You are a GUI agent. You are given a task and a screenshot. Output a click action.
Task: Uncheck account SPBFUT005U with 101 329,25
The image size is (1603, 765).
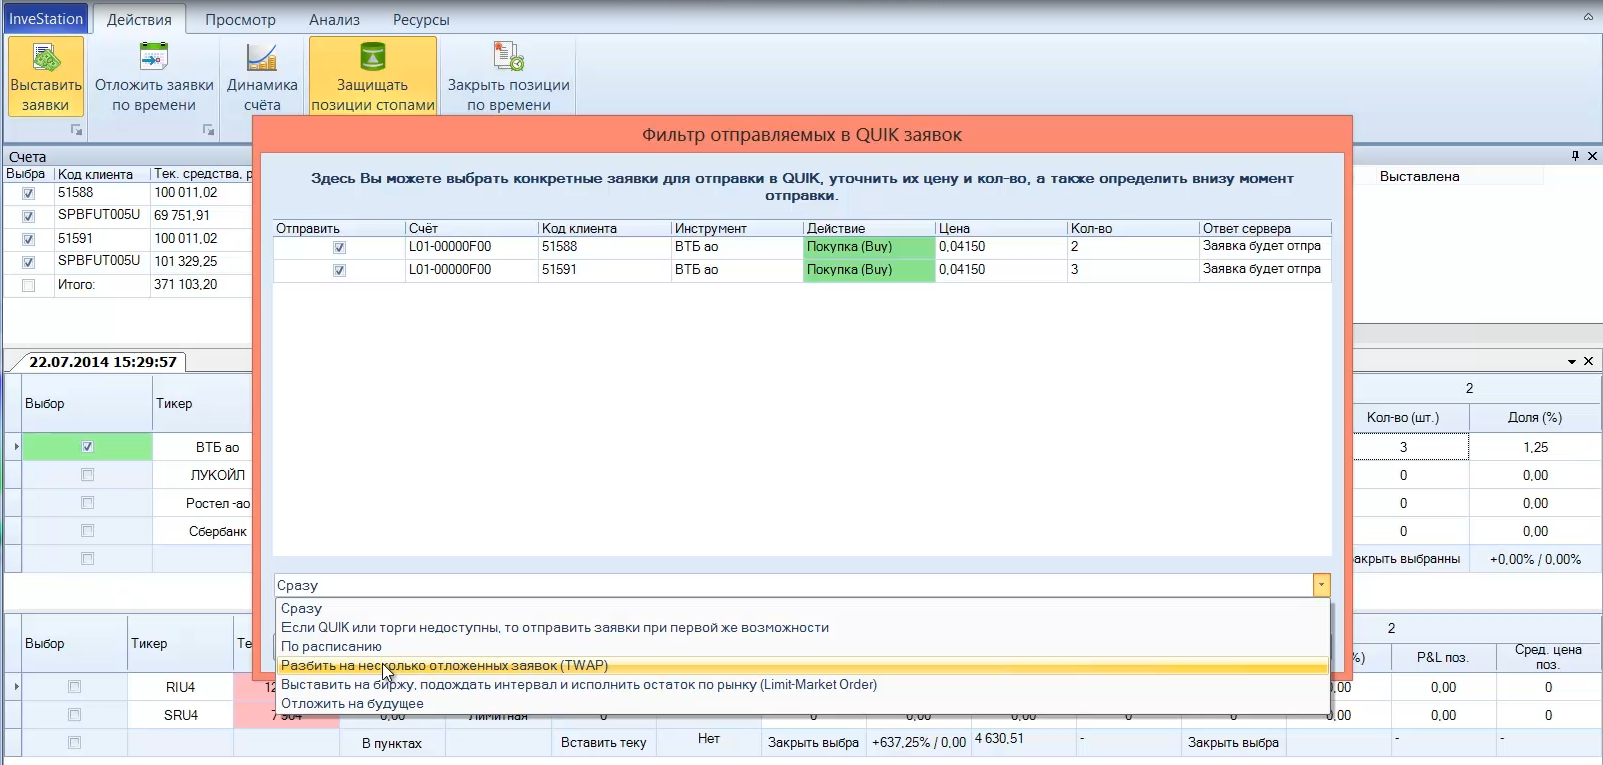(x=28, y=262)
